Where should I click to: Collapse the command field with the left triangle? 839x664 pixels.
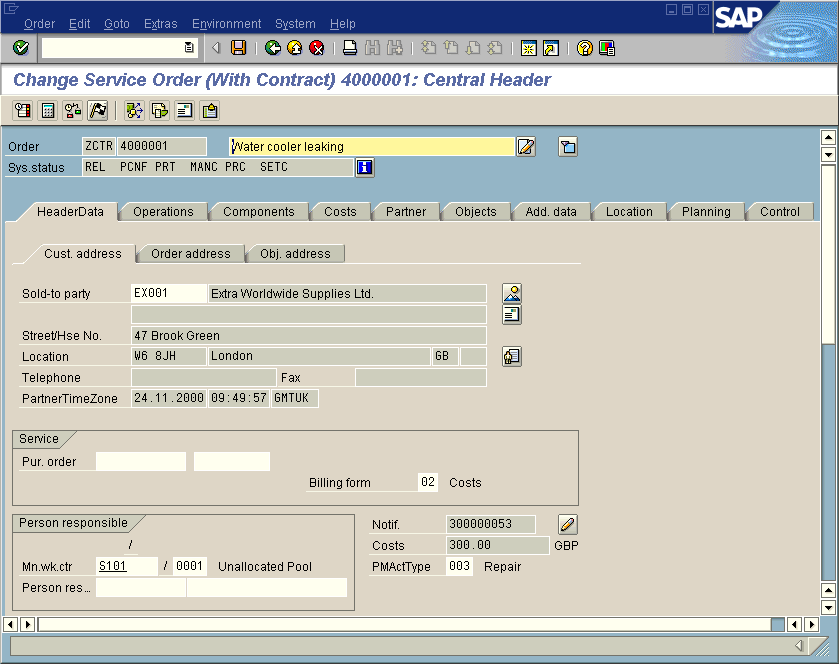pyautogui.click(x=216, y=48)
